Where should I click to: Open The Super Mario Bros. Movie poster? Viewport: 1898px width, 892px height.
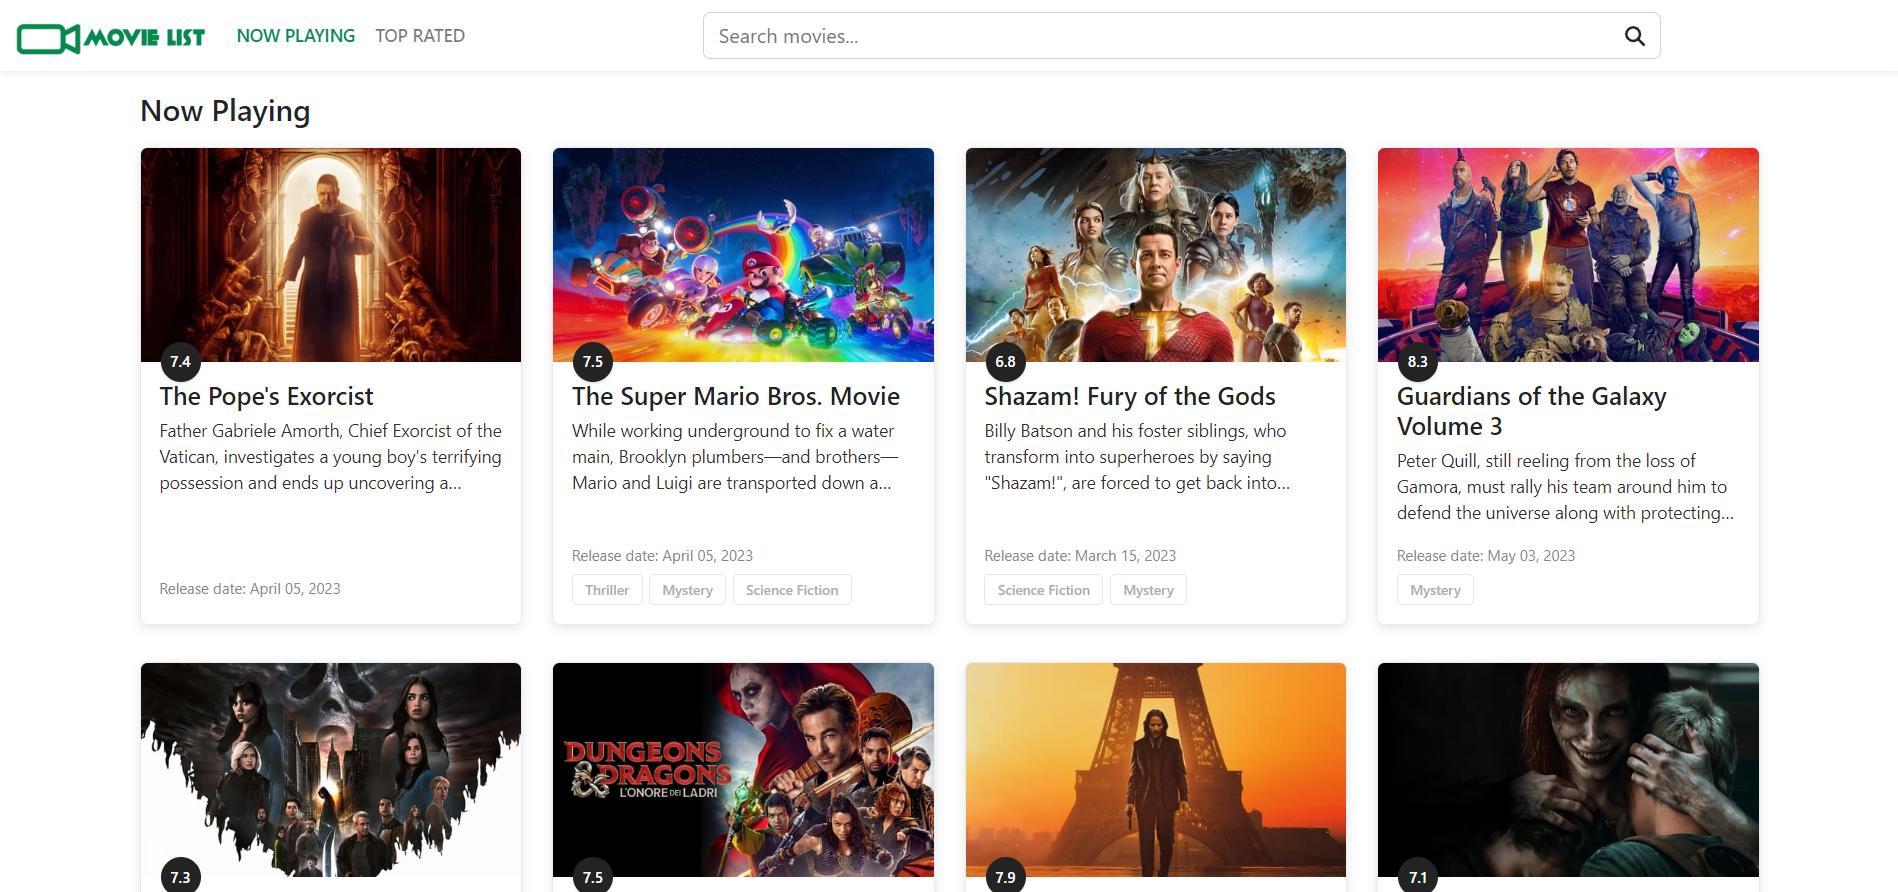tap(743, 255)
